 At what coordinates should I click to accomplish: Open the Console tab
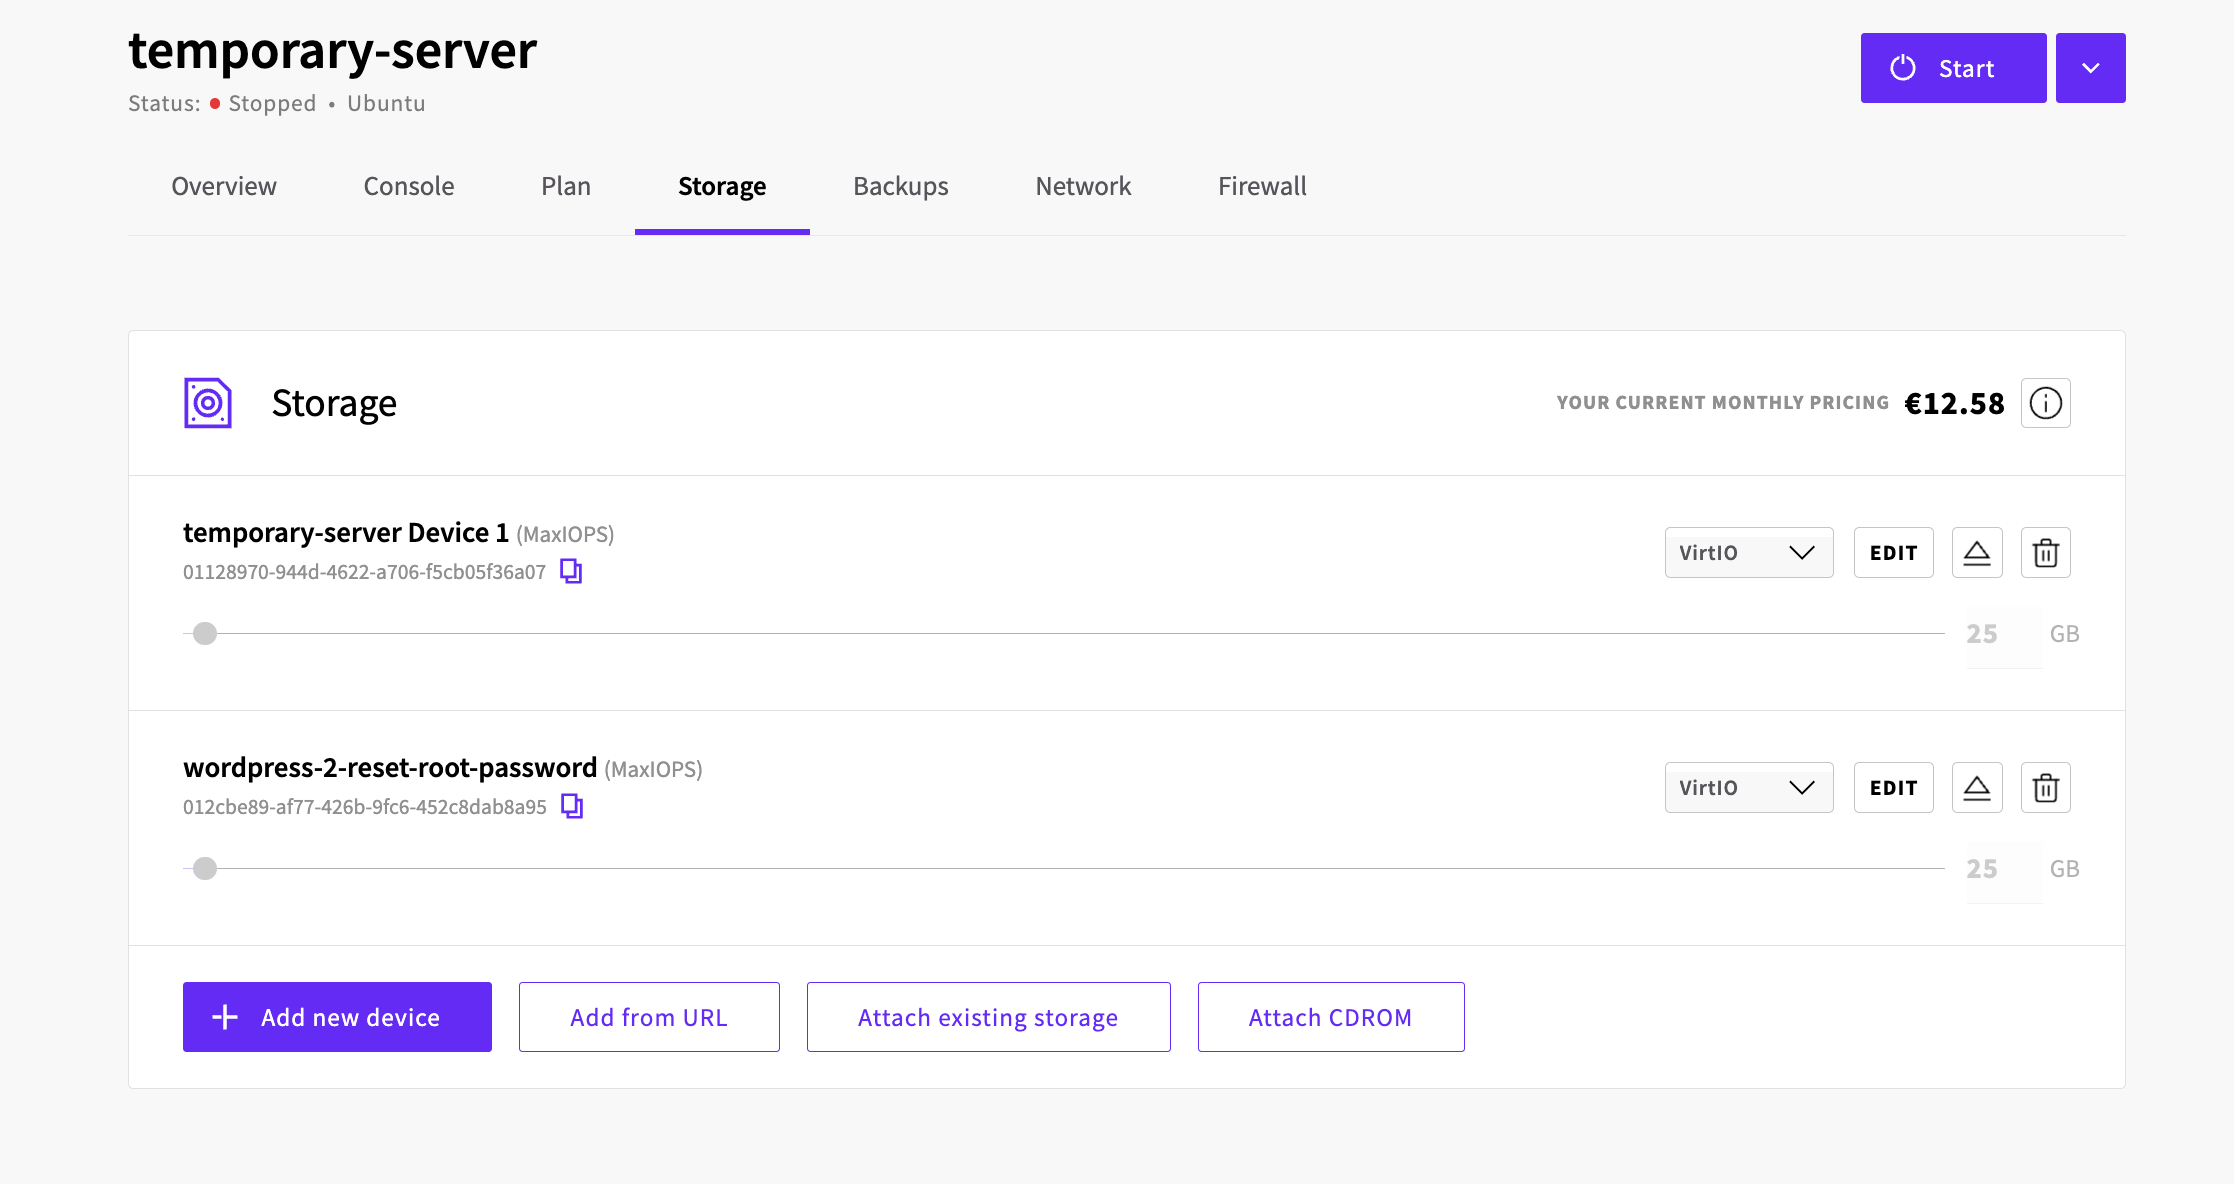coord(409,186)
